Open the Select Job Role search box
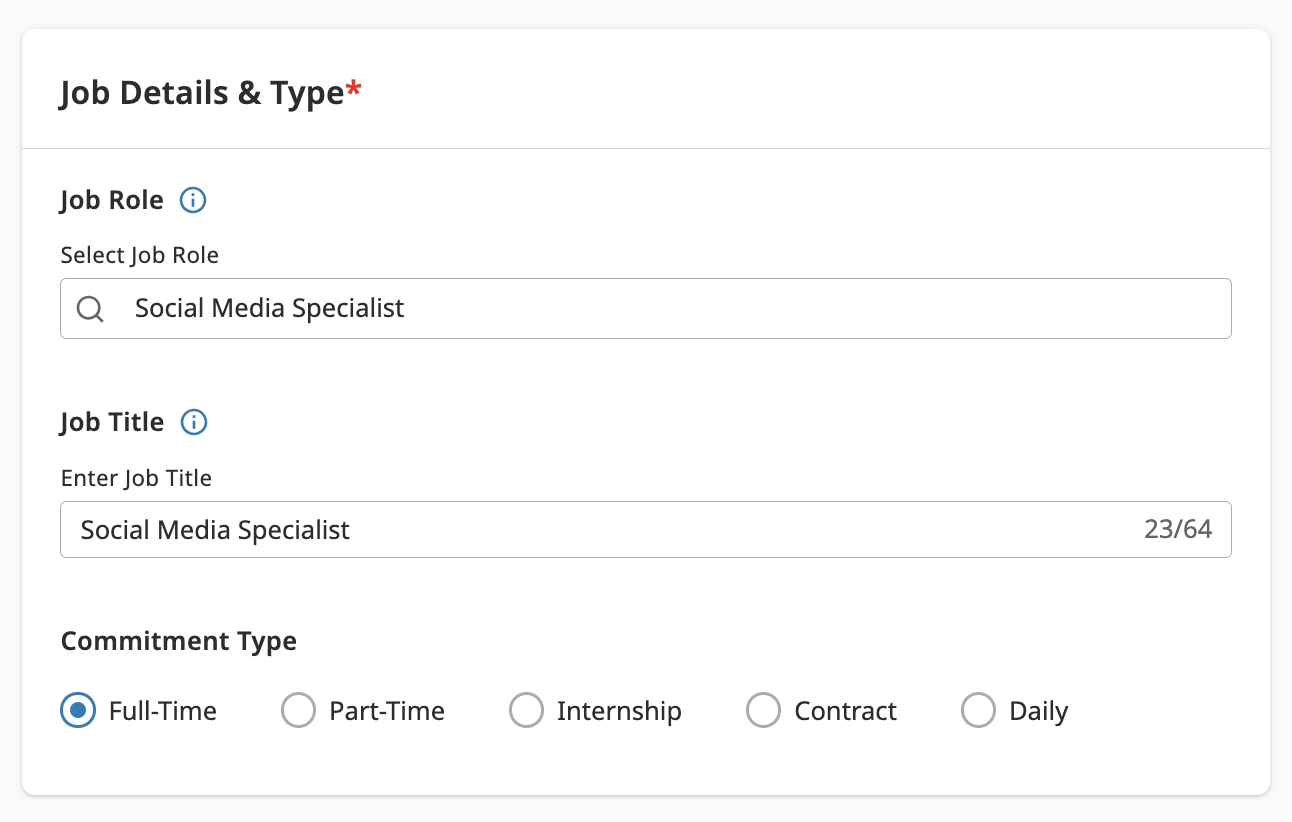Viewport: 1292px width, 822px height. (x=646, y=308)
